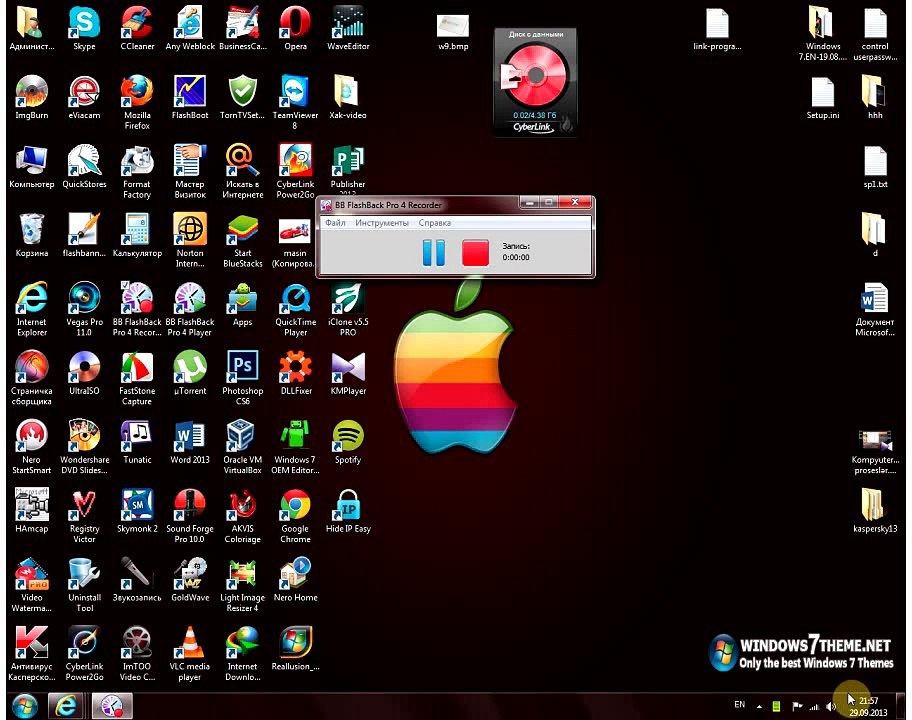
Task: Open the Документ Microsoft Word file
Action: click(x=875, y=309)
